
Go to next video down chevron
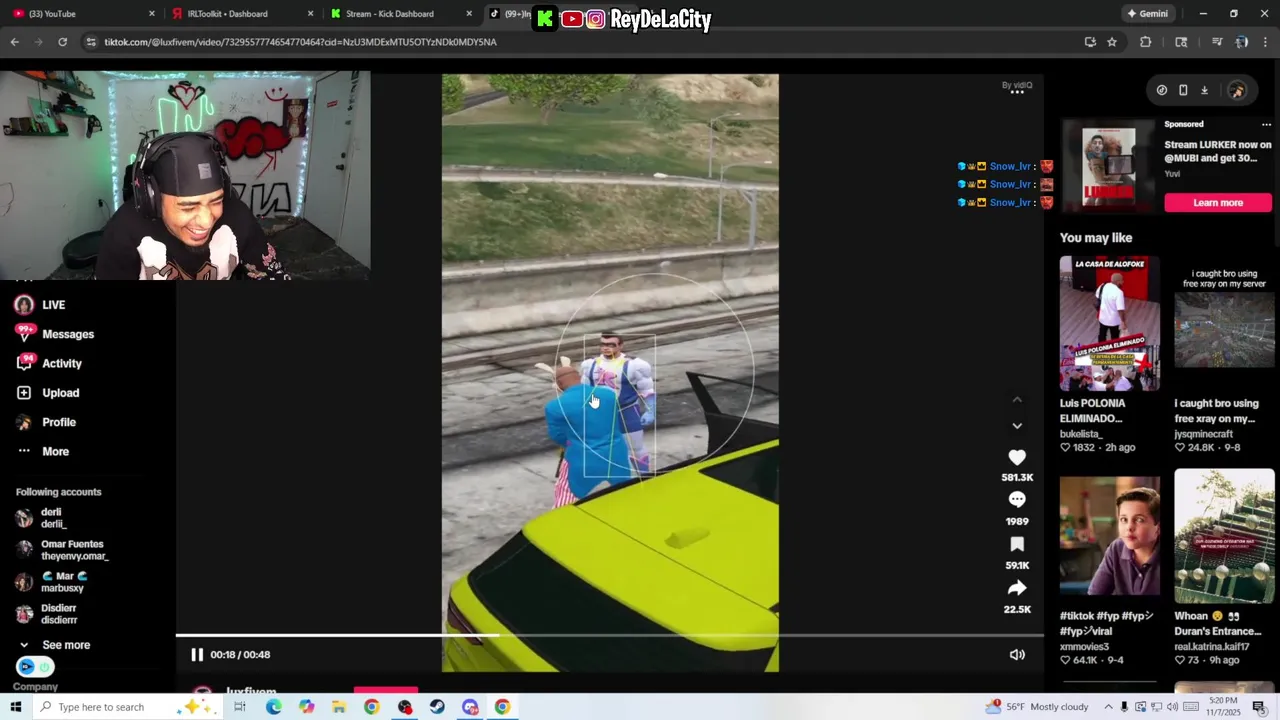(1017, 426)
